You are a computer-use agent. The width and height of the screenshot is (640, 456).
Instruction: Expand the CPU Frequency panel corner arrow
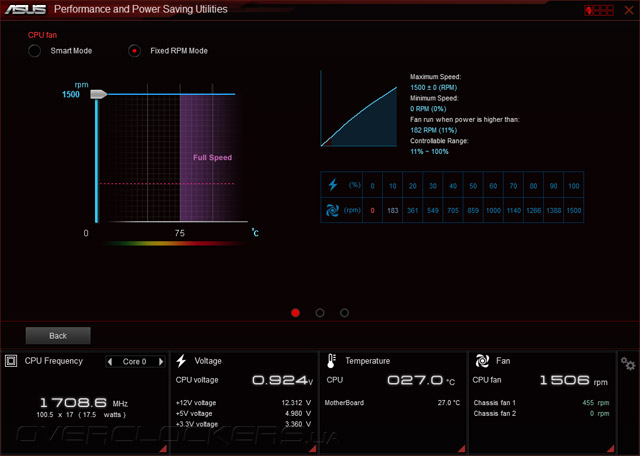[x=163, y=449]
